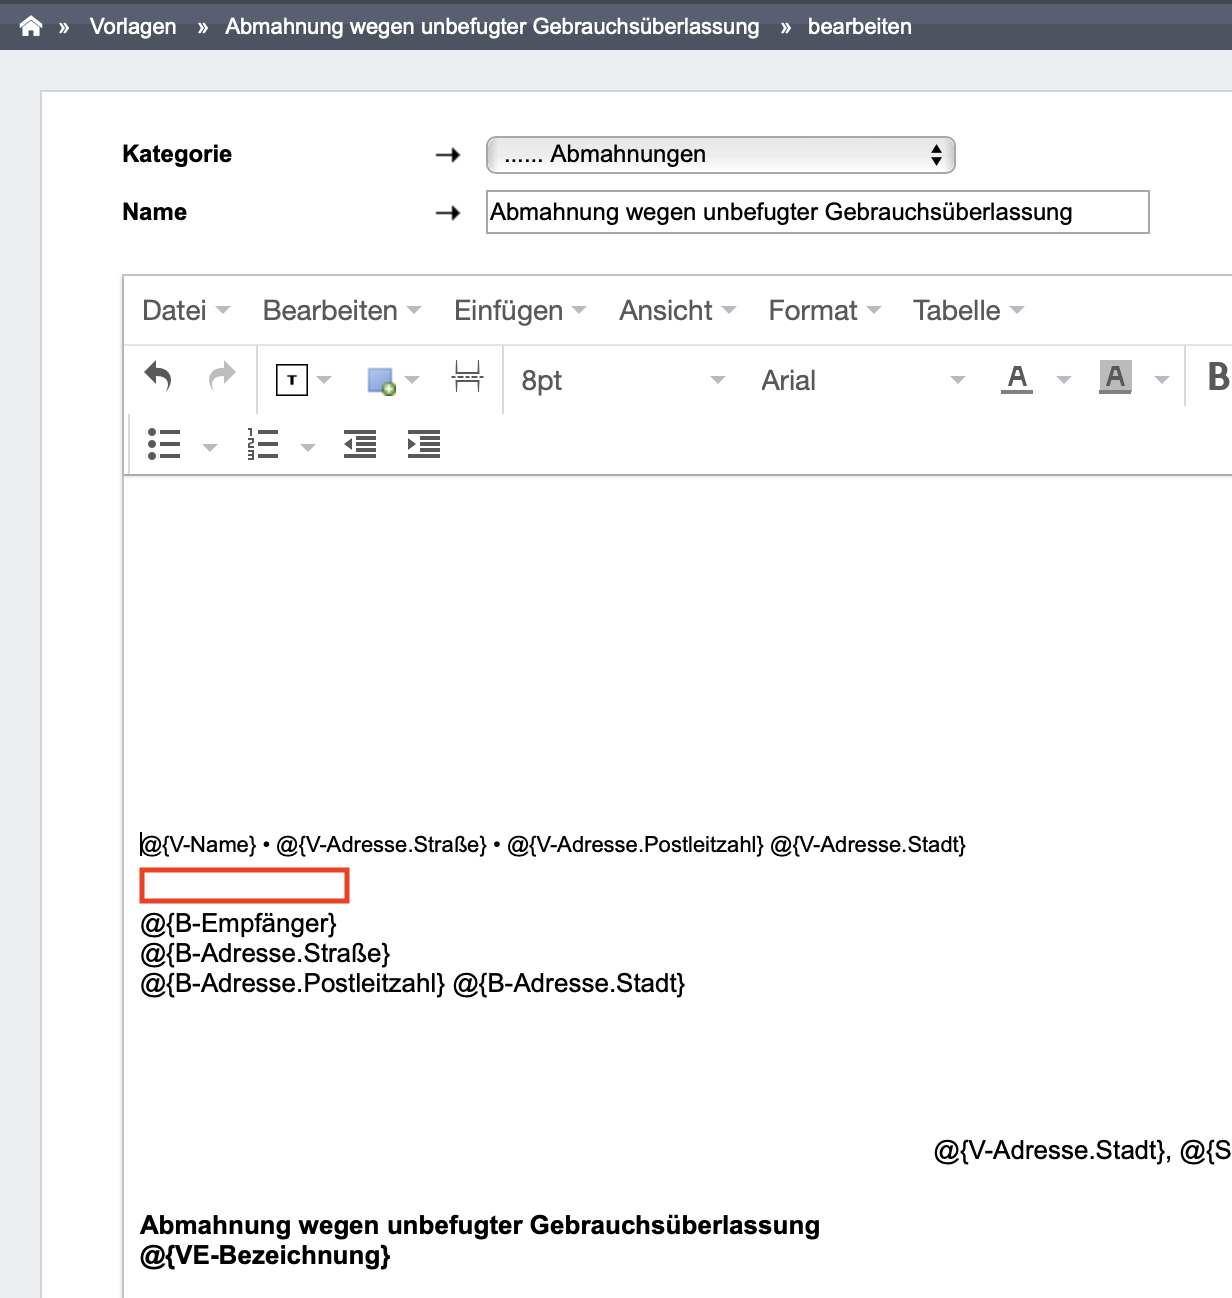Expand text color picker arrow
1232x1298 pixels.
point(1064,380)
